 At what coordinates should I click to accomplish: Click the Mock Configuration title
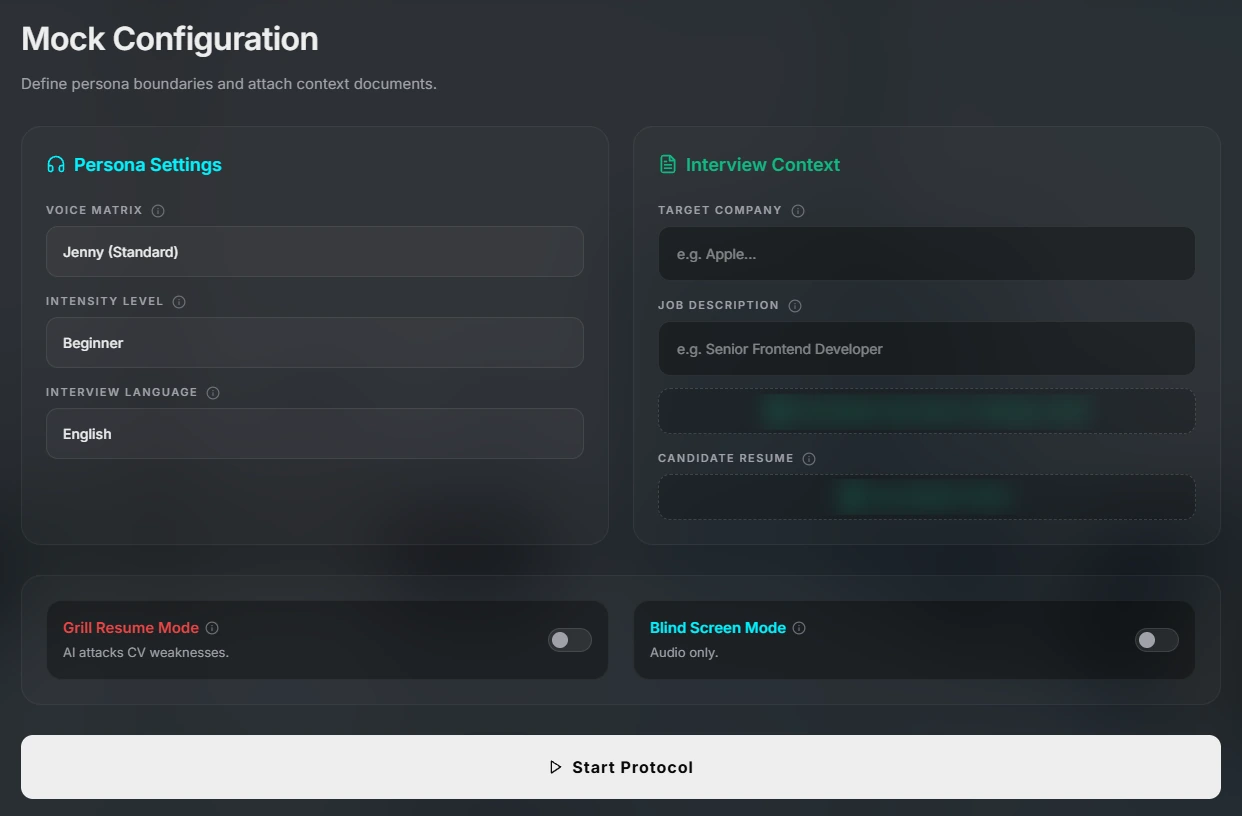170,39
